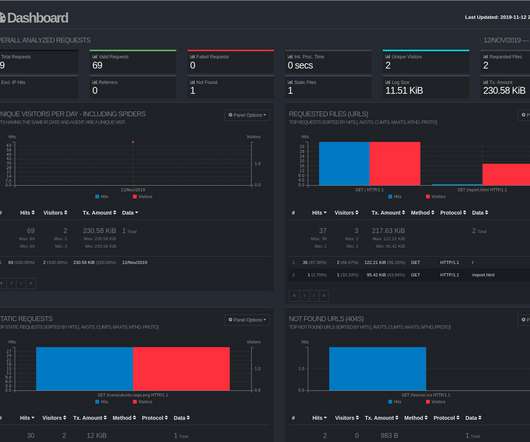Toggle Visitors legend in Unique Visitors chart

142,196
